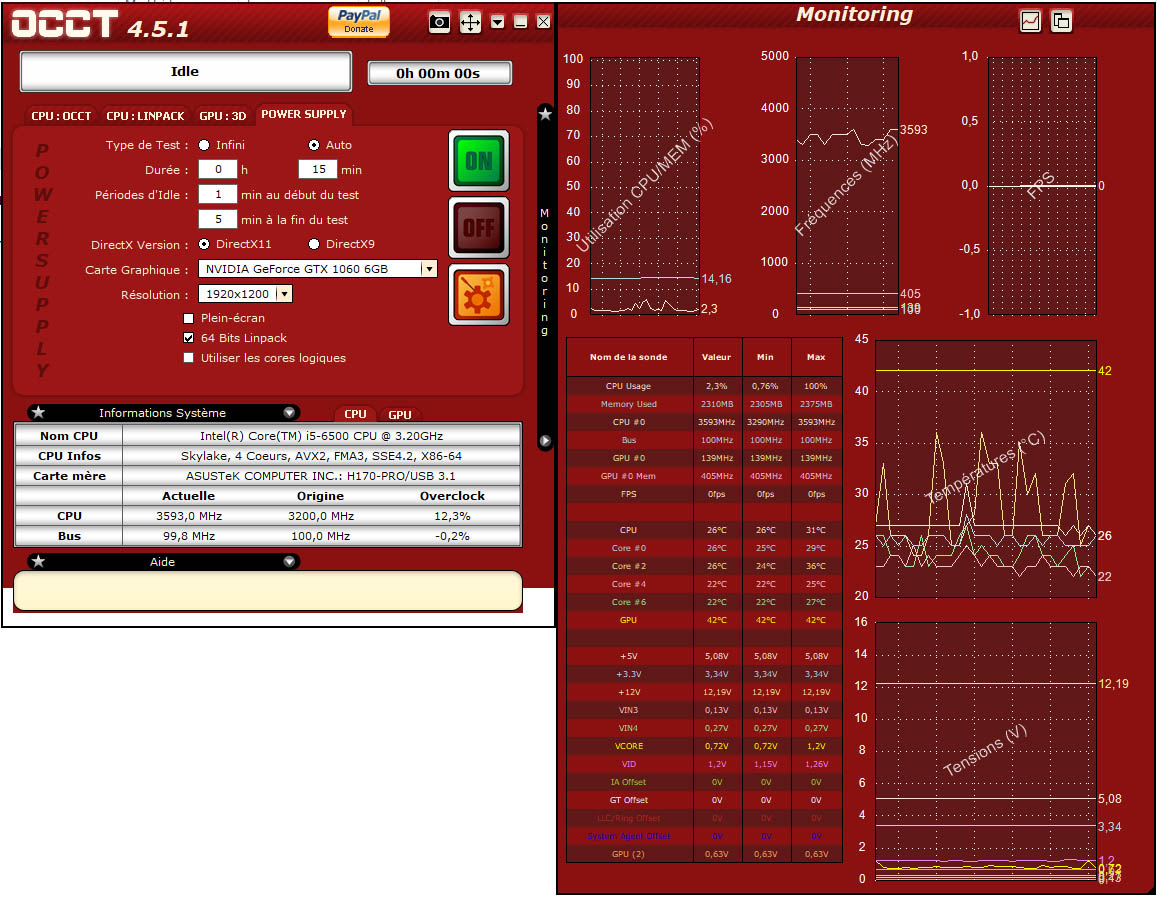Click the star at top of Monitoring sidebar
The image size is (1157, 897).
[x=545, y=114]
